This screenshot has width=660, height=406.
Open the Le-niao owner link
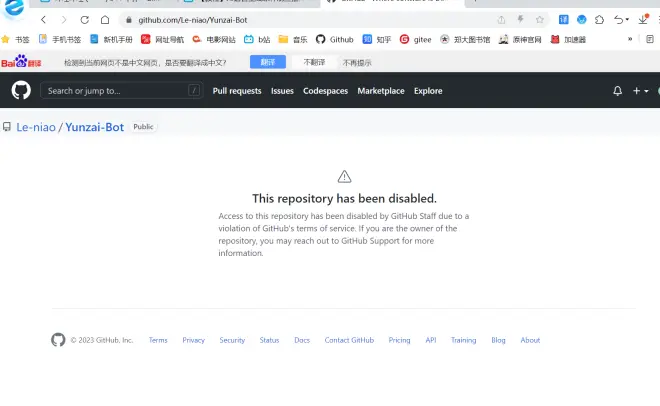[36, 128]
